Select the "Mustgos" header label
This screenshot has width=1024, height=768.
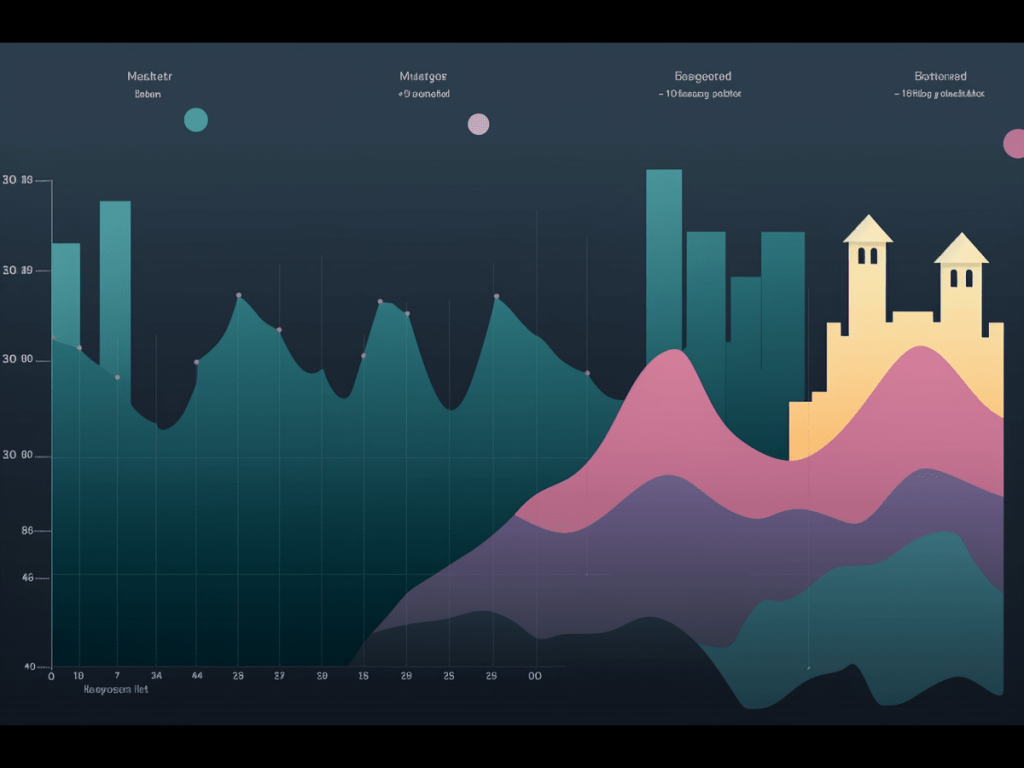[423, 76]
